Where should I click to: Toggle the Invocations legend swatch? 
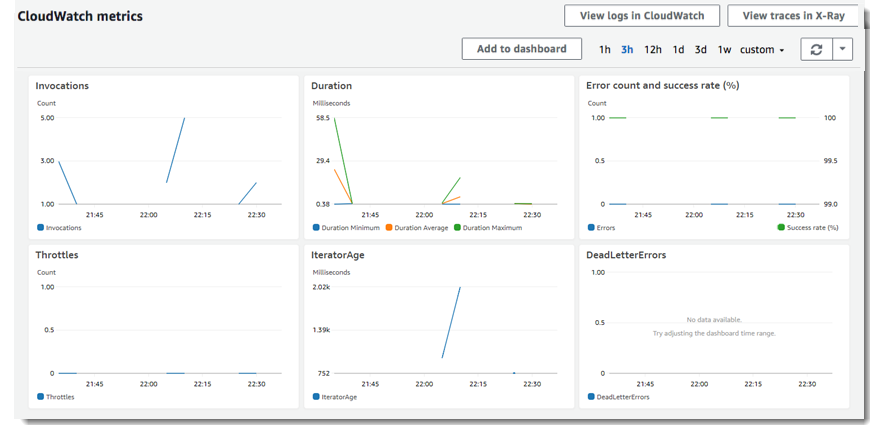tap(41, 228)
